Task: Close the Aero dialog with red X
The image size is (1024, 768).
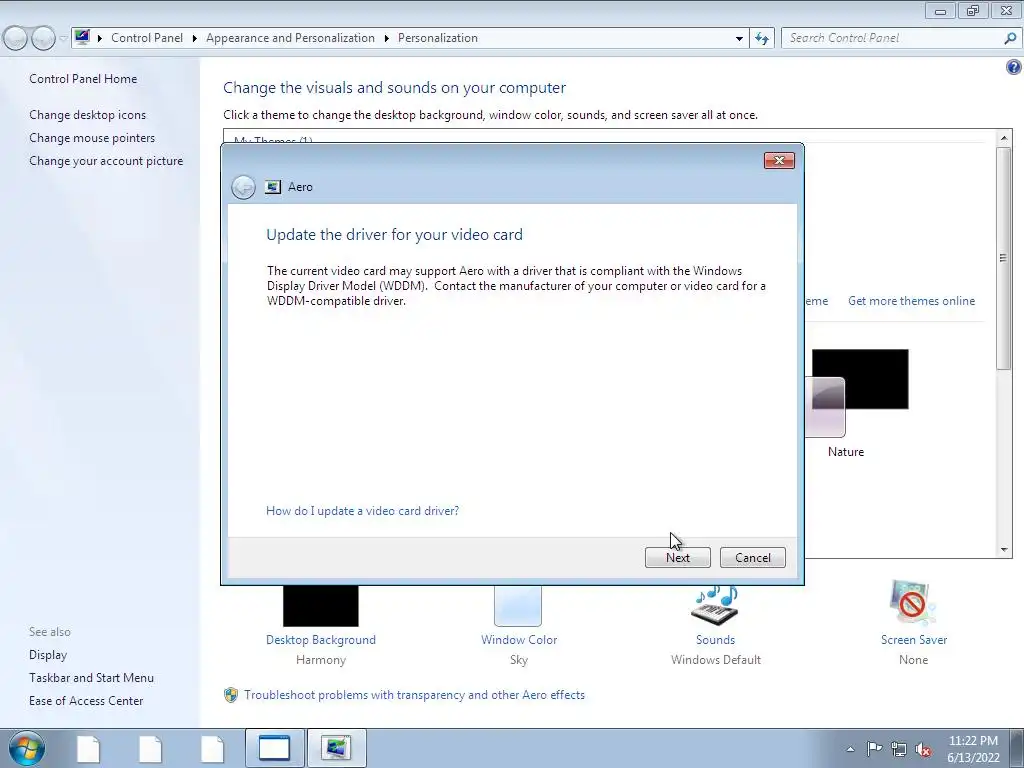Action: 779,161
